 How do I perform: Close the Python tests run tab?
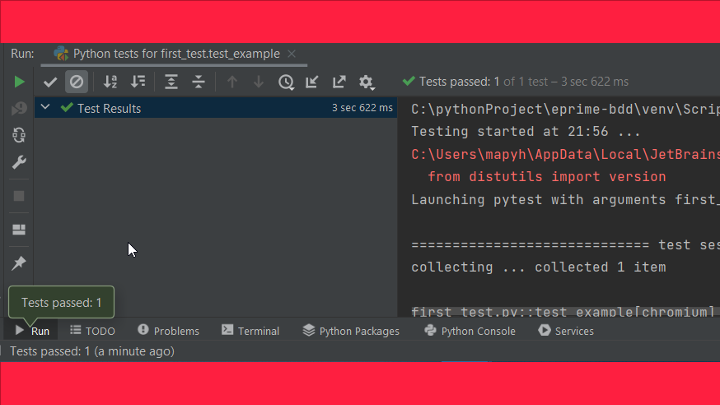[291, 54]
